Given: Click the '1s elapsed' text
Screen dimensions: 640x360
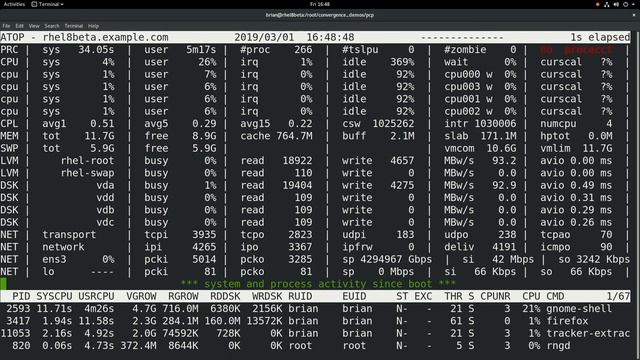Looking at the screenshot, I should pyautogui.click(x=600, y=37).
